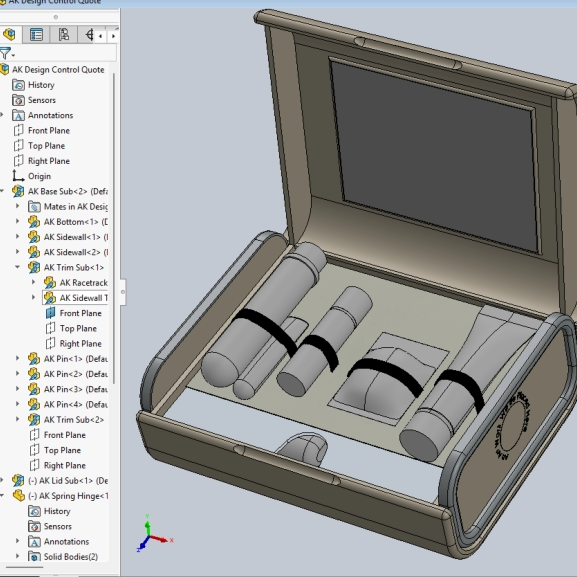Click the XYZ orientation triad in viewport

pos(154,534)
